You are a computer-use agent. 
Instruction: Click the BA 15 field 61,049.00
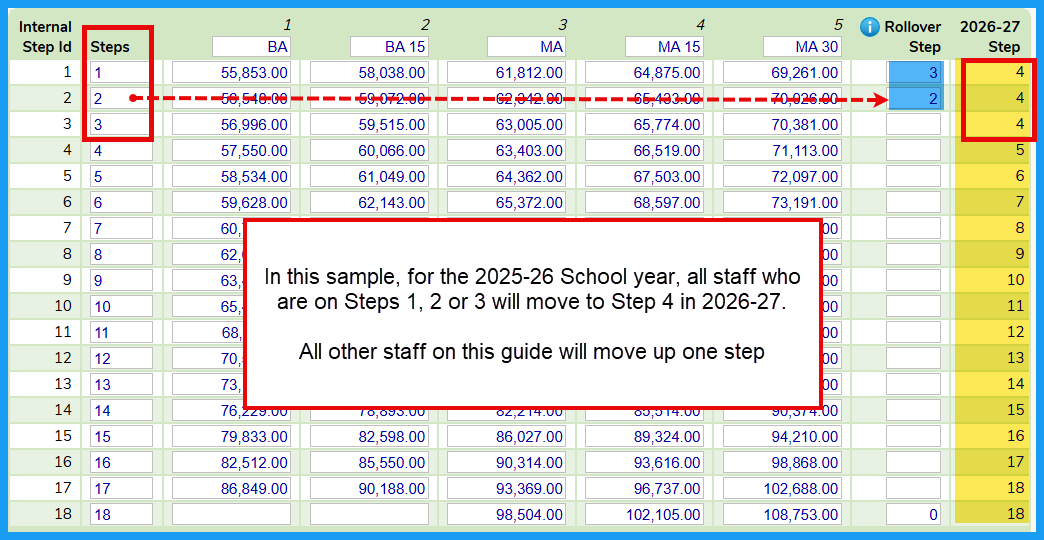tap(370, 176)
